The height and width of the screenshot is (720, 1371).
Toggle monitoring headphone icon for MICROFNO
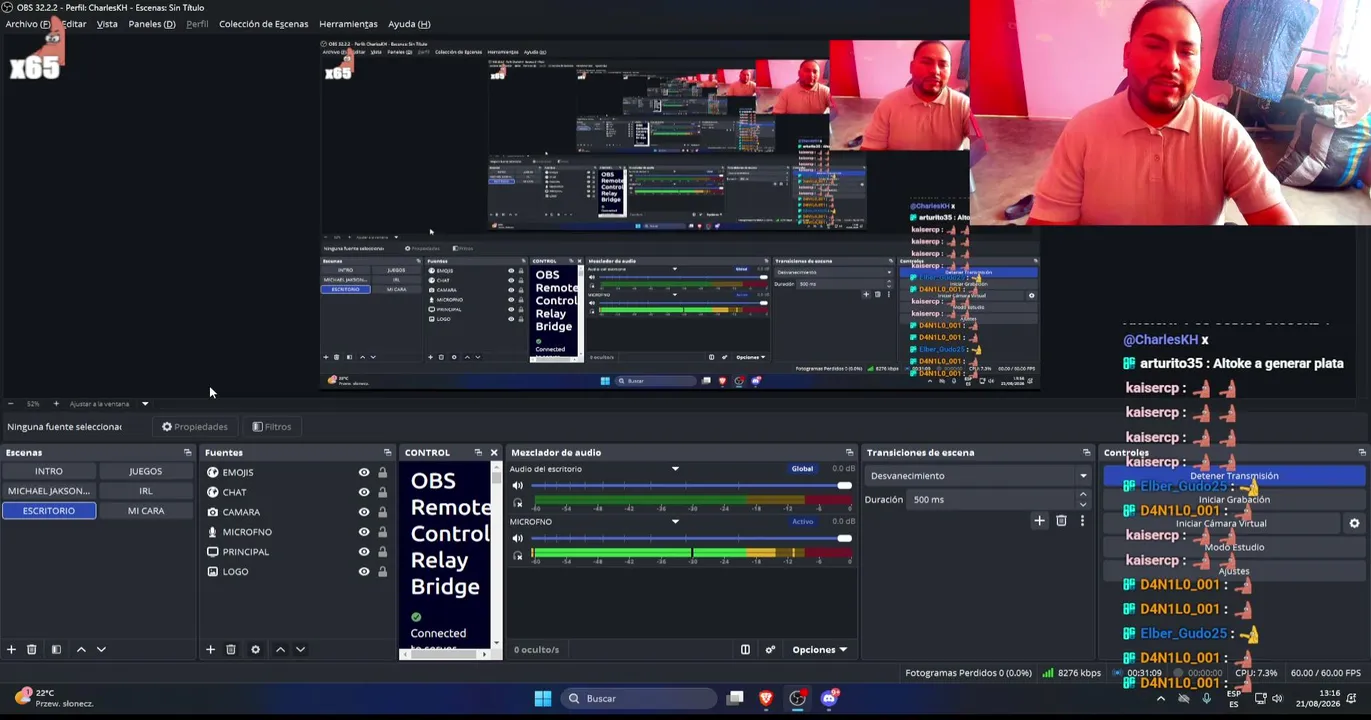click(x=518, y=556)
